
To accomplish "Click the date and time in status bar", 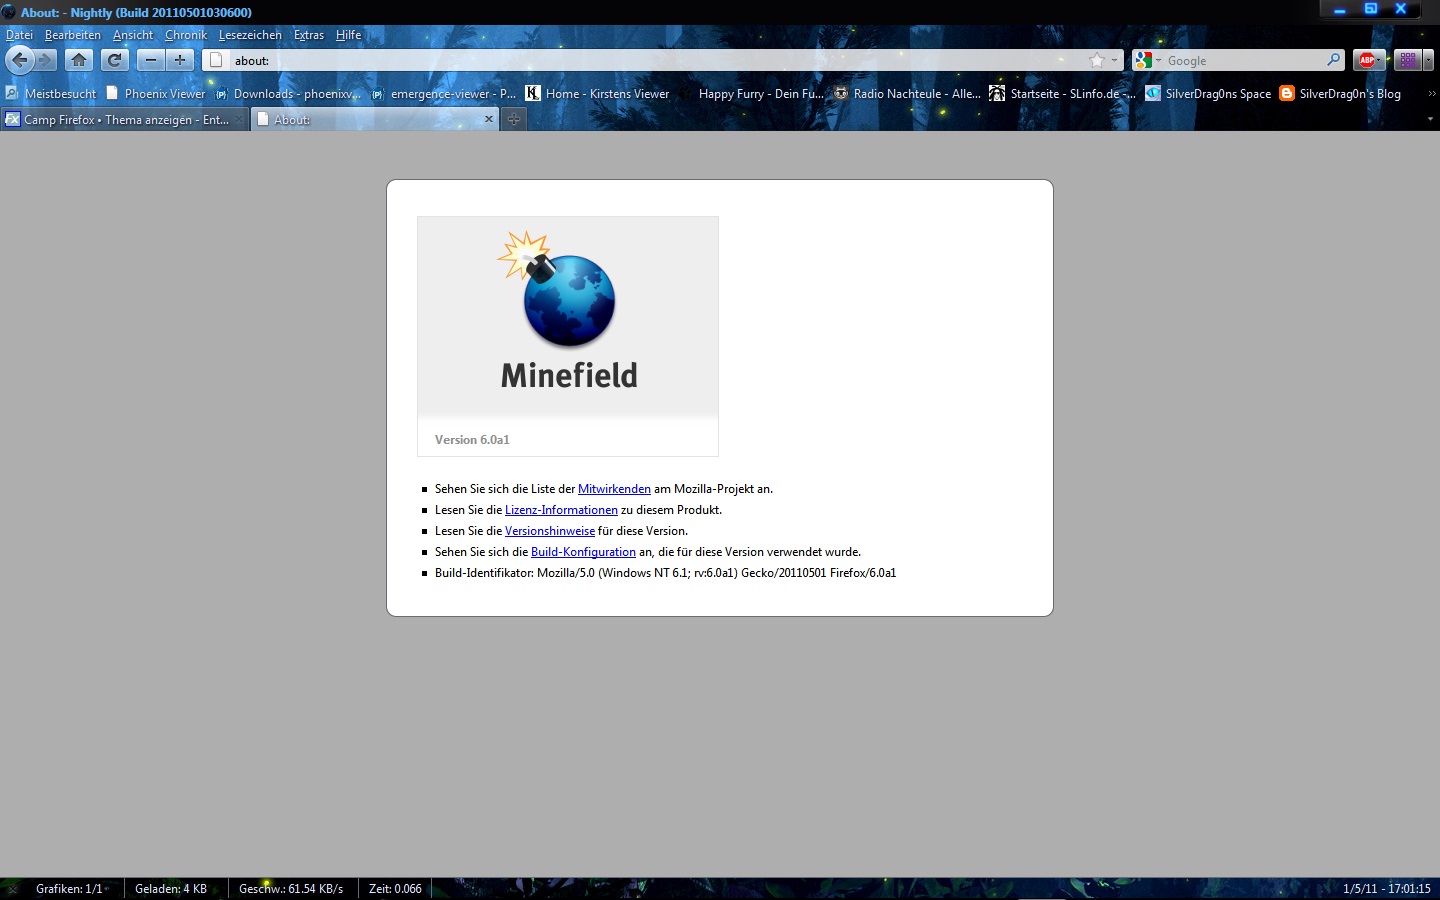I will (x=1386, y=888).
